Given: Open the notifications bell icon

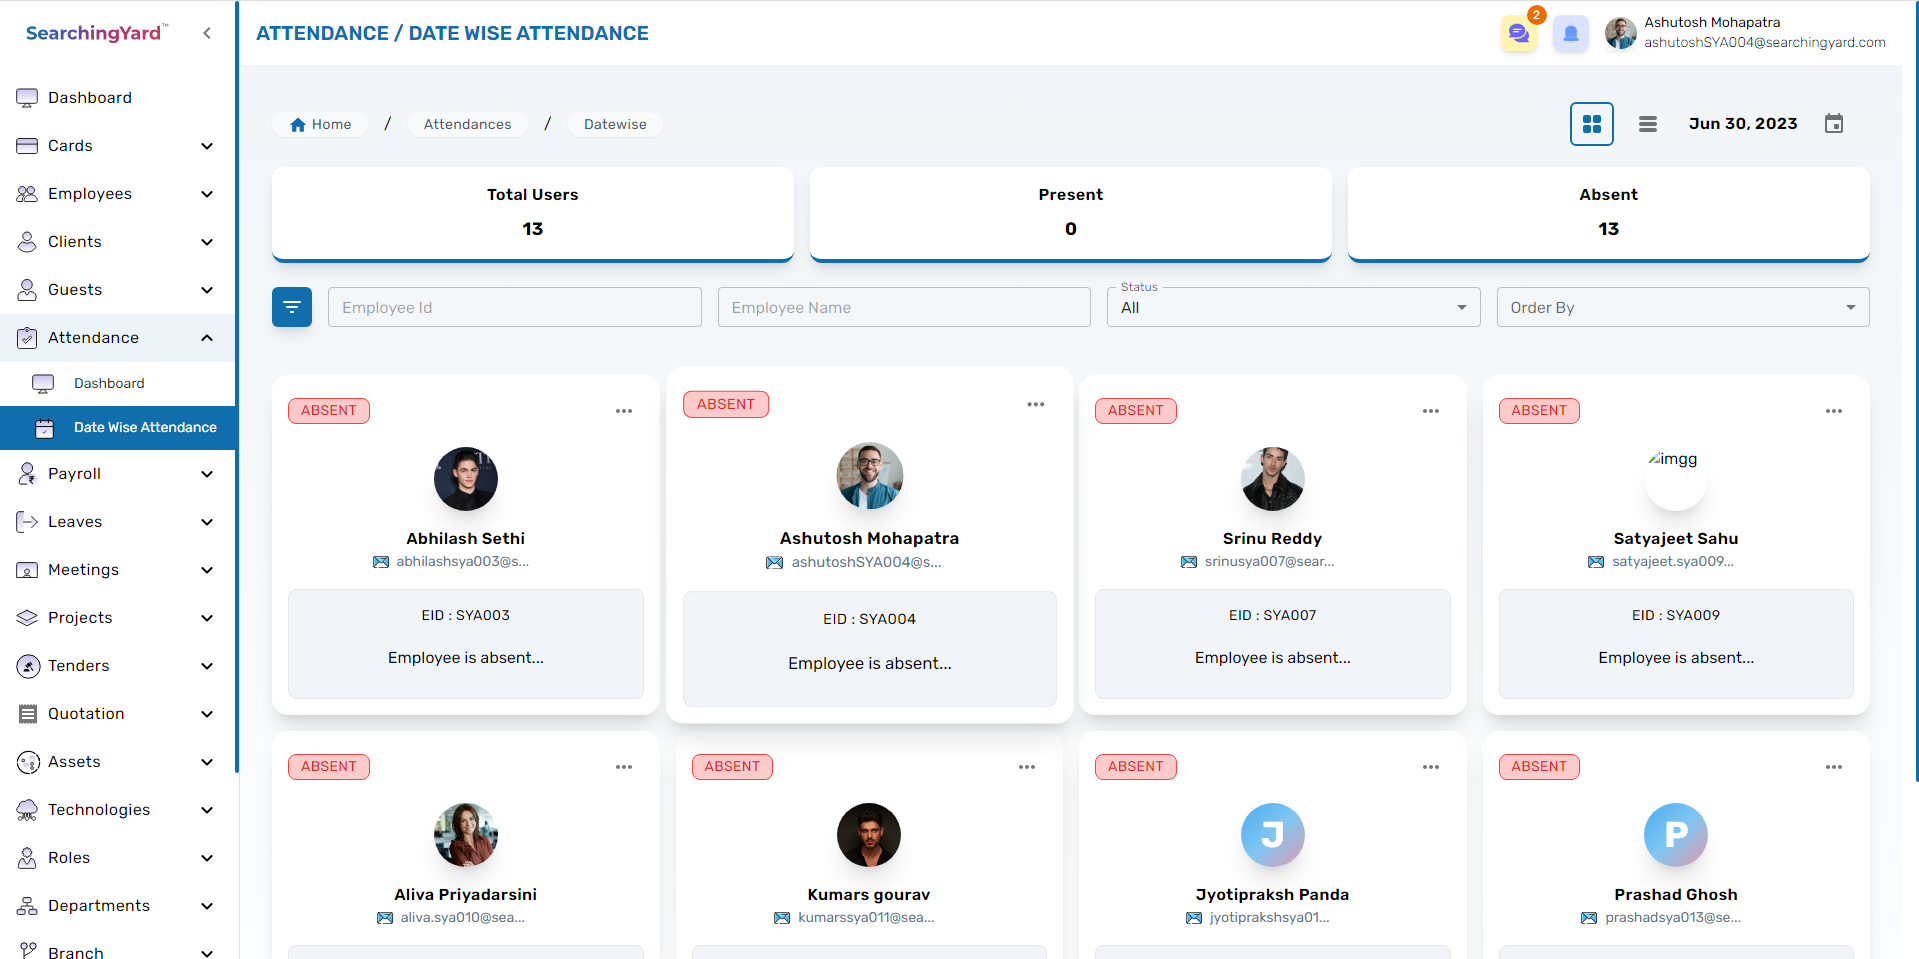Looking at the screenshot, I should (1570, 34).
